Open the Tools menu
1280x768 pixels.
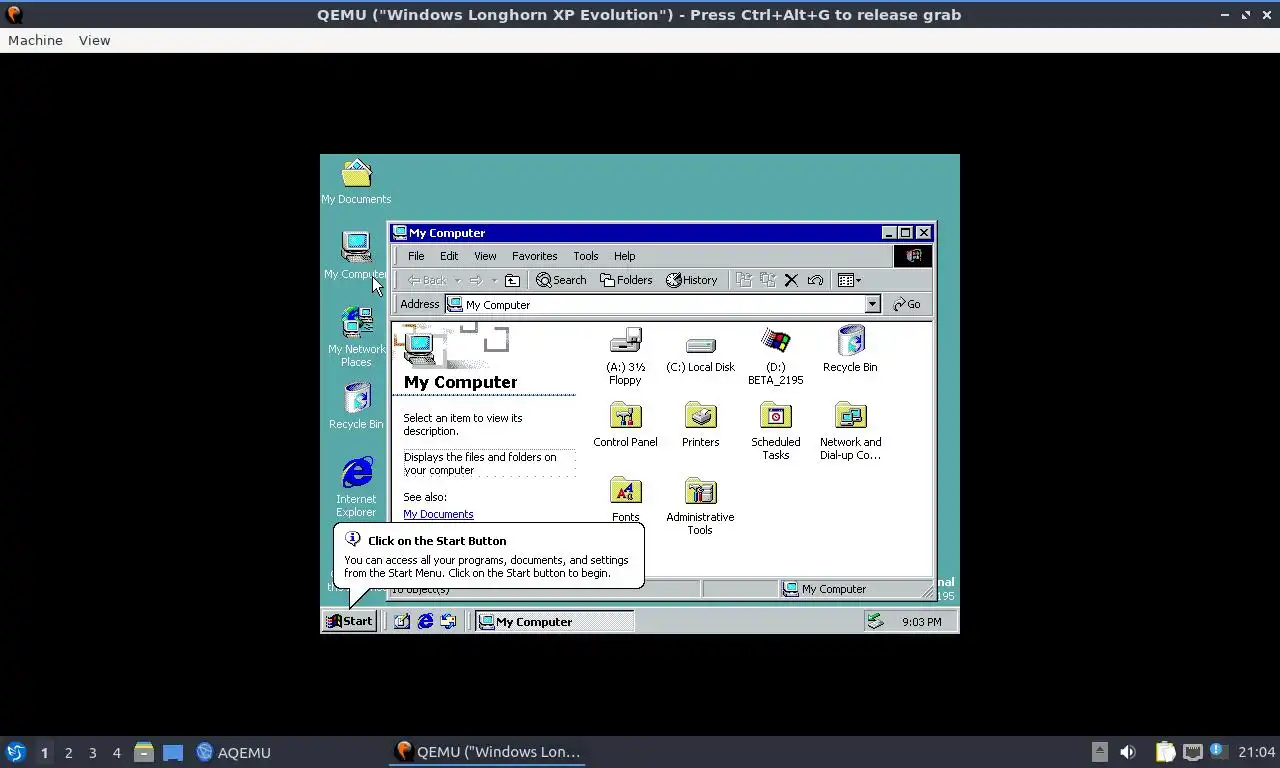point(586,256)
